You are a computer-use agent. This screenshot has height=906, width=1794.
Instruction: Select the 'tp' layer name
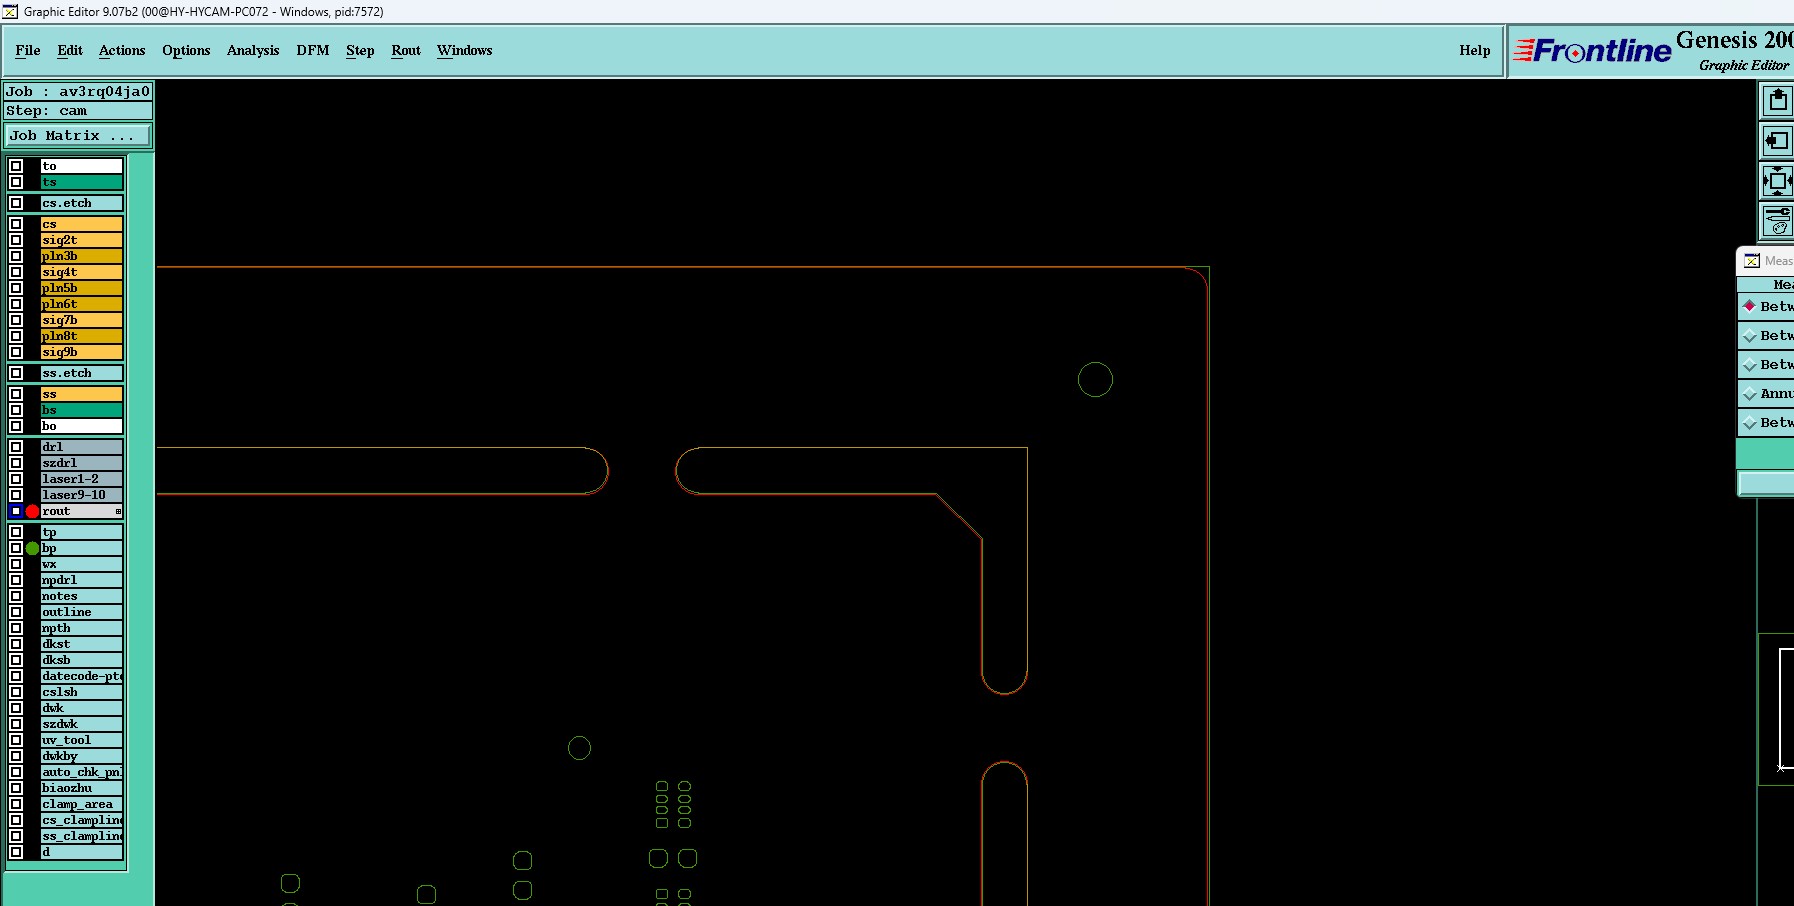tap(82, 532)
